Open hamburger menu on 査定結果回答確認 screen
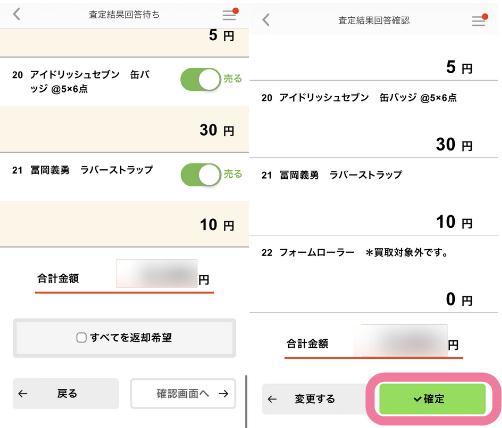Viewport: 502px width, 428px height. pyautogui.click(x=478, y=21)
